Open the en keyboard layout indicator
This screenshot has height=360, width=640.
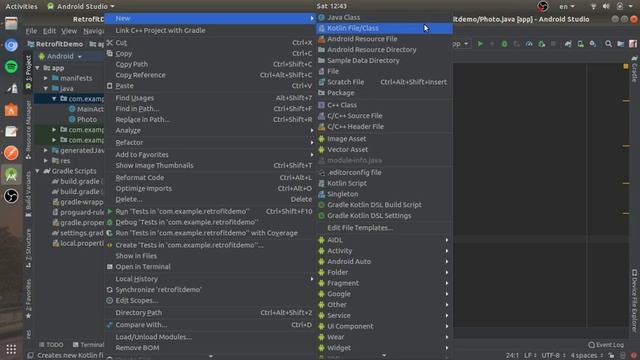point(567,6)
